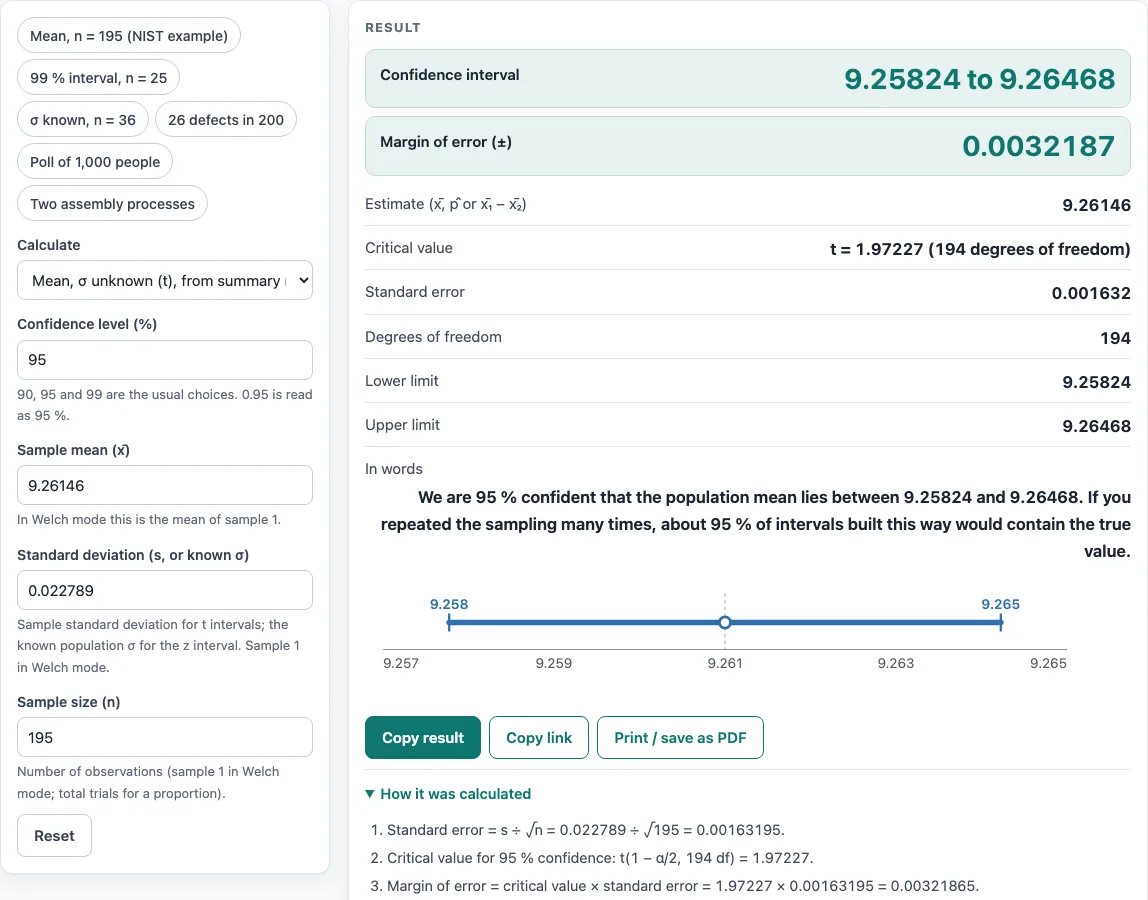
Task: Edit the Standard deviation field
Action: 165,590
